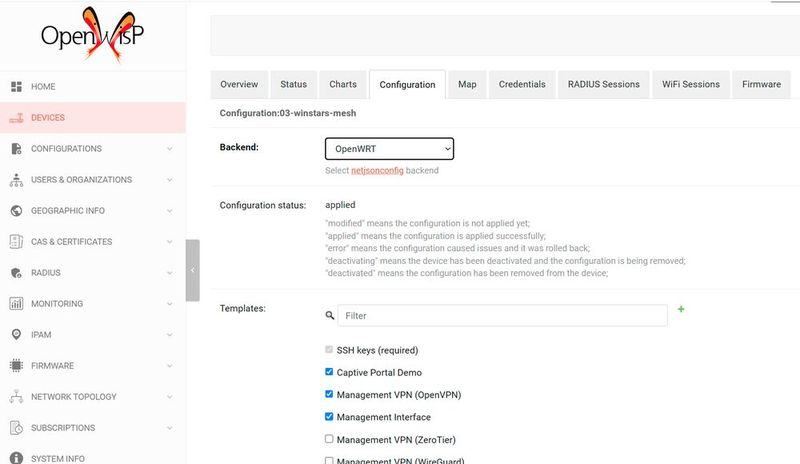Click the Home sidebar icon
Viewport: 800px width, 464px height.
point(16,87)
